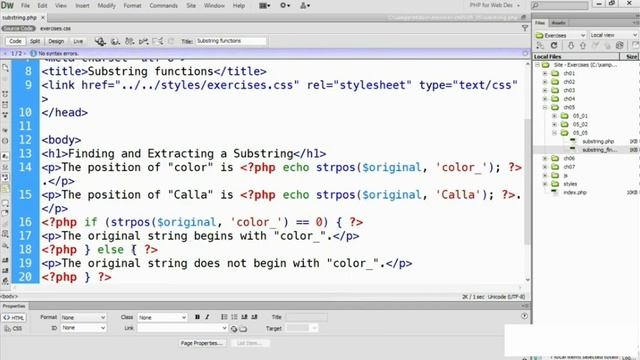Select the styles folder
Viewport: 640px width, 360px height.
click(570, 184)
